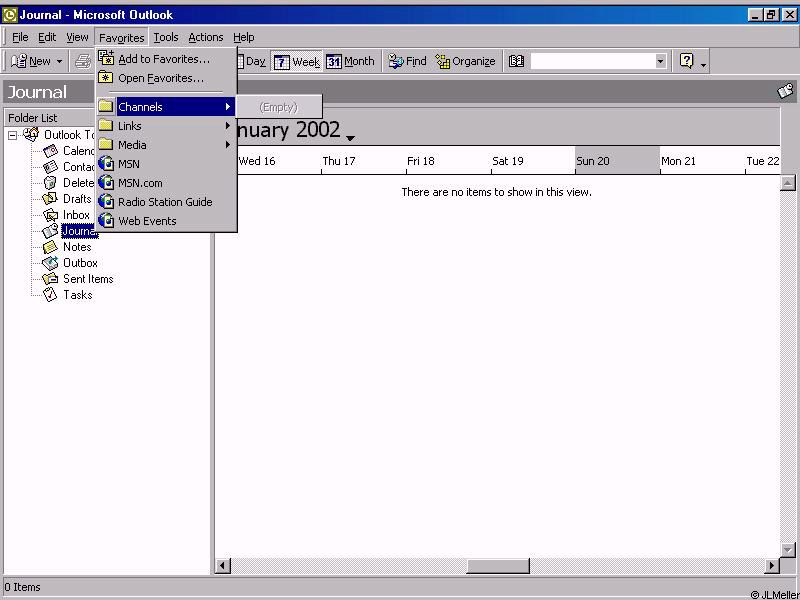Open the Outbox folder icon
Viewport: 800px width, 600px height.
tap(50, 263)
